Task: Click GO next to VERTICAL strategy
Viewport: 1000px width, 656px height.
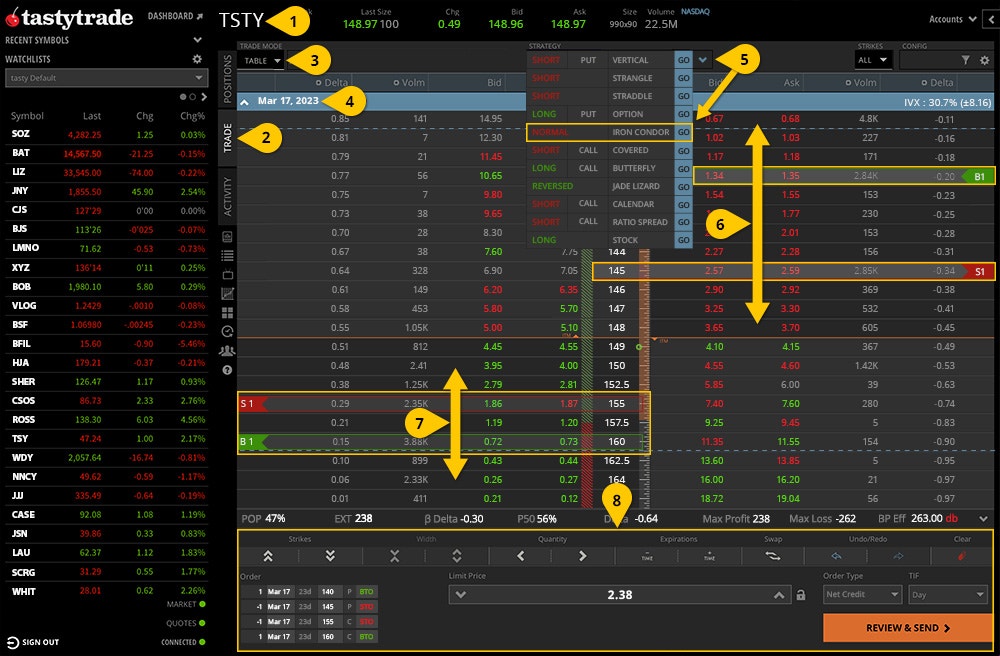Action: tap(683, 60)
